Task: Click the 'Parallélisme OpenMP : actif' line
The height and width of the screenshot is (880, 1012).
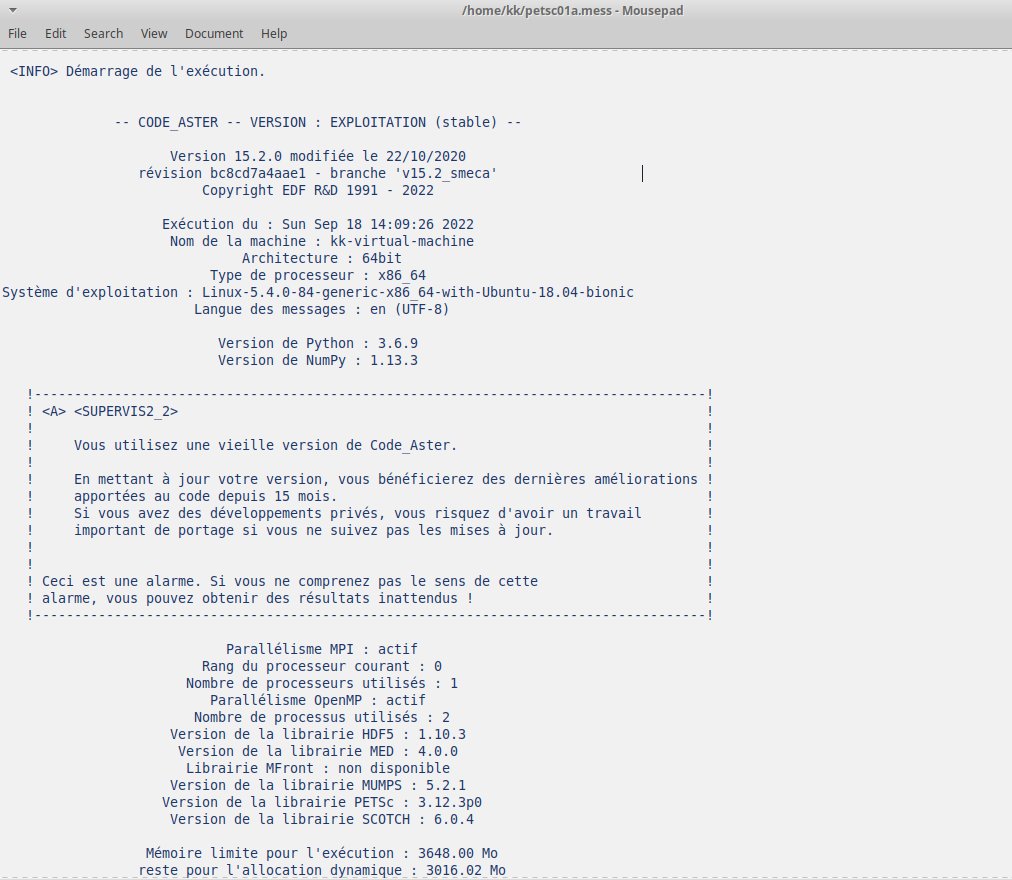Action: 318,700
